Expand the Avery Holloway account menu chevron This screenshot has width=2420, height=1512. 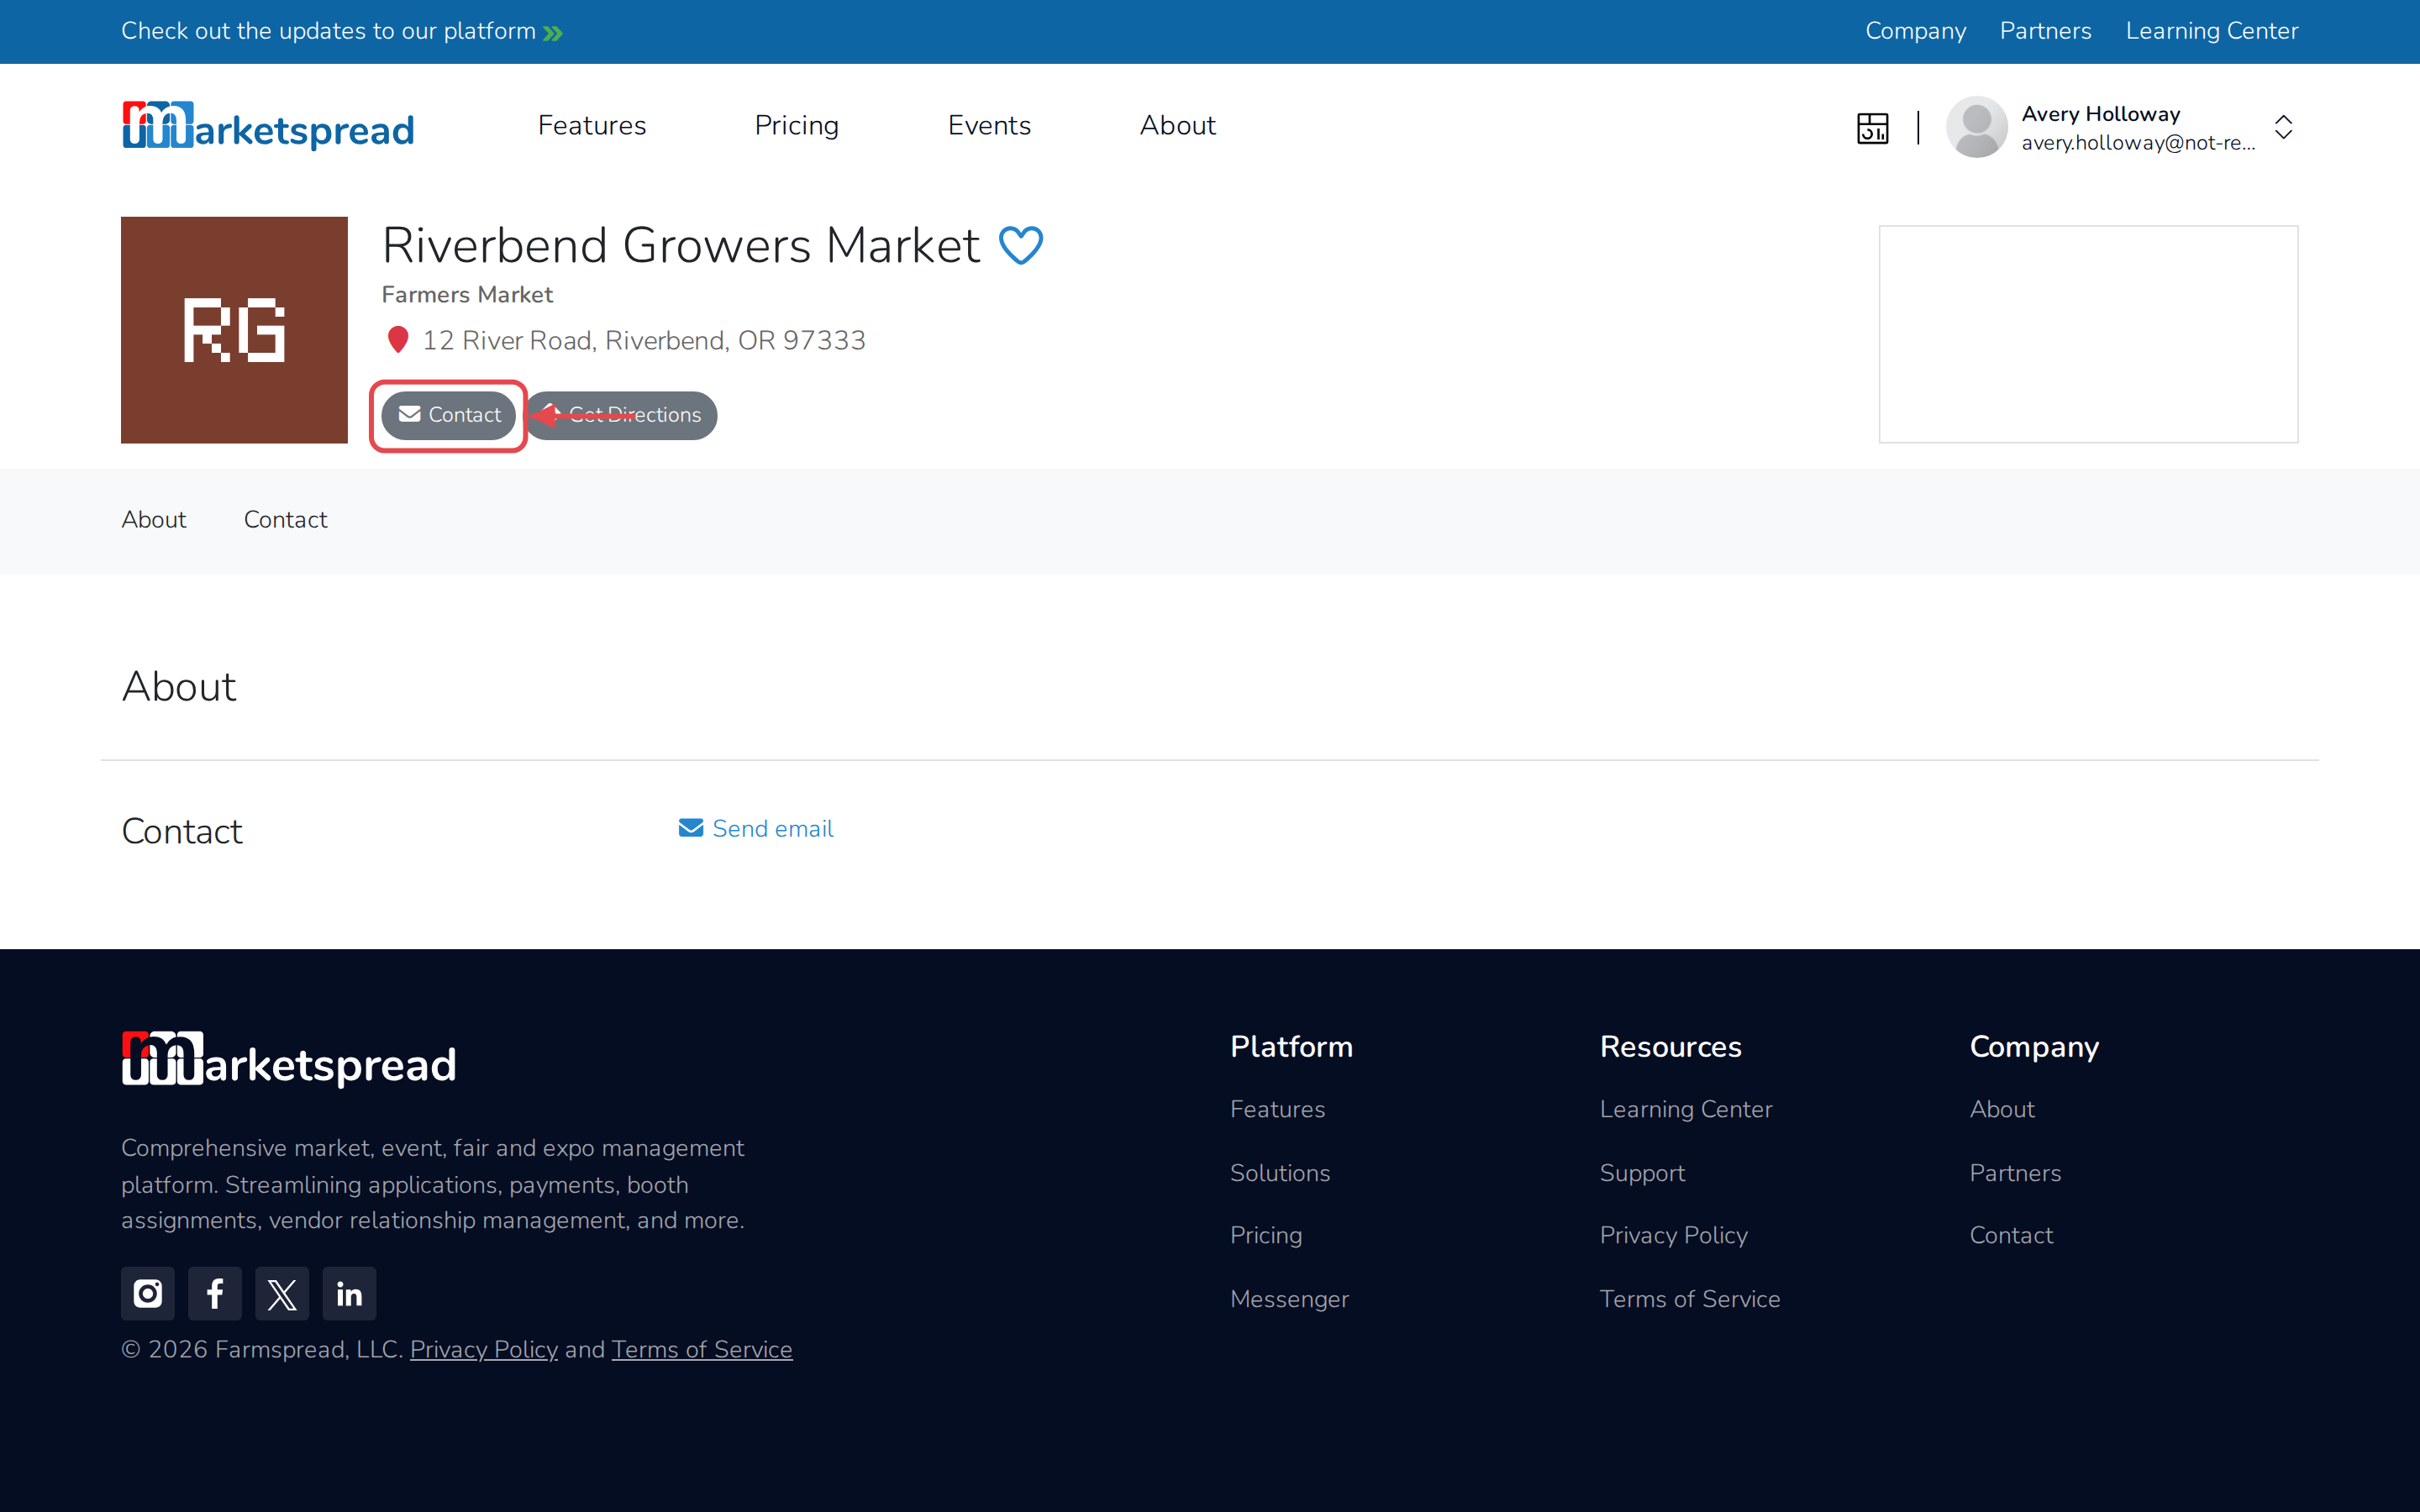click(x=2283, y=127)
